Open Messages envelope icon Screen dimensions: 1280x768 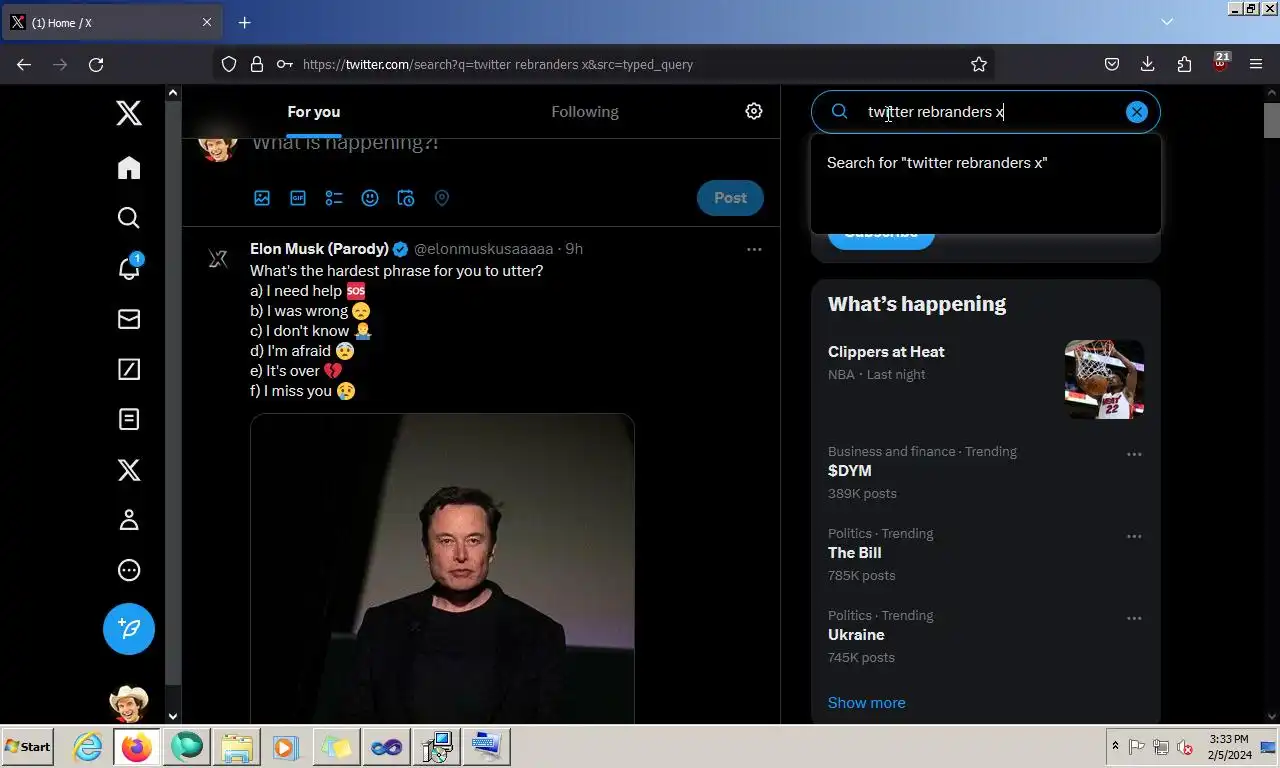[129, 319]
